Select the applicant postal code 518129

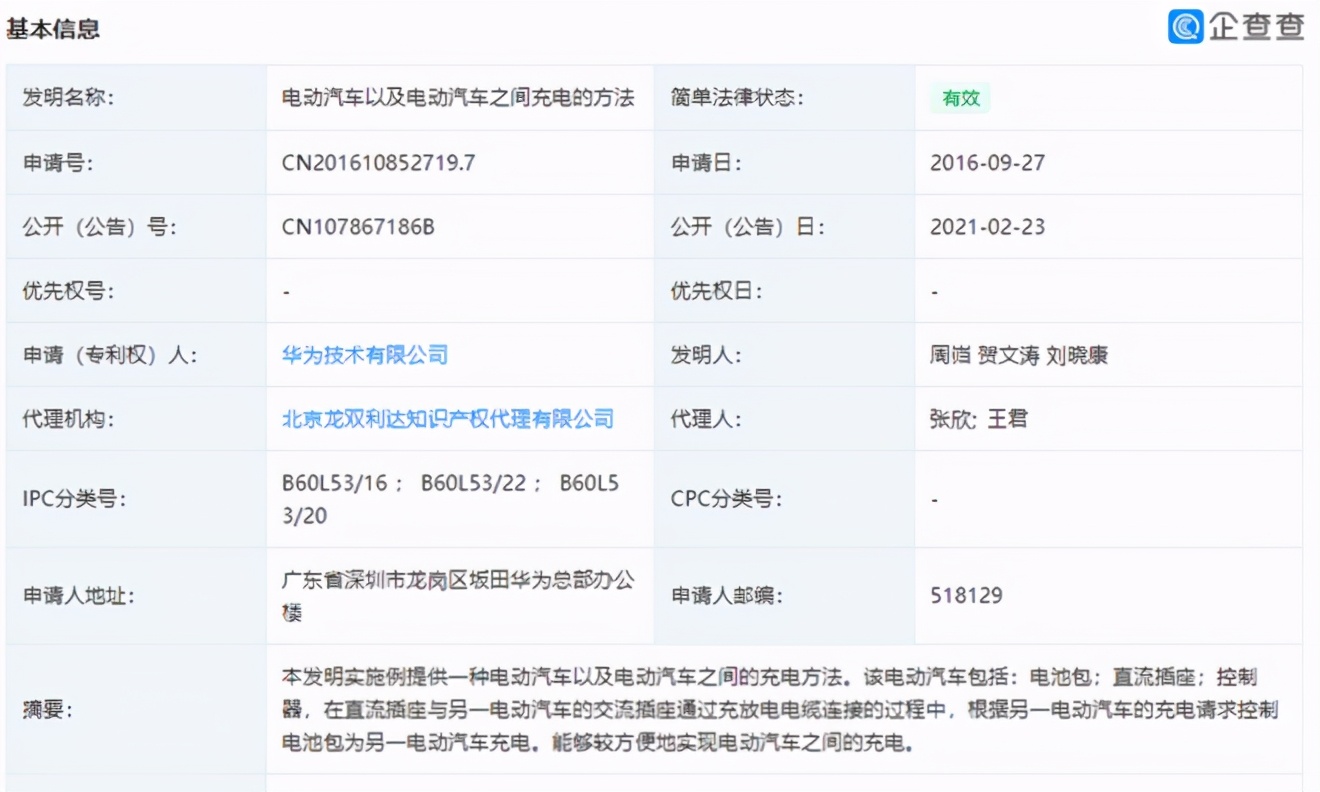(x=966, y=595)
